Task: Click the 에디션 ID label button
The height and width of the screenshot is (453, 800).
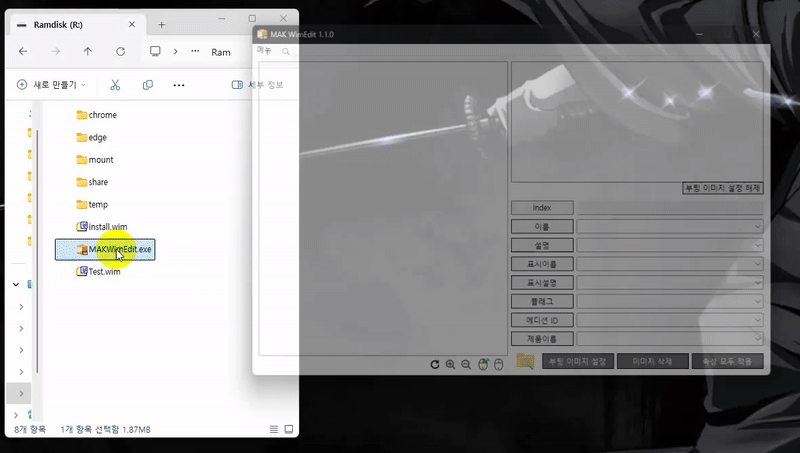Action: tap(542, 320)
